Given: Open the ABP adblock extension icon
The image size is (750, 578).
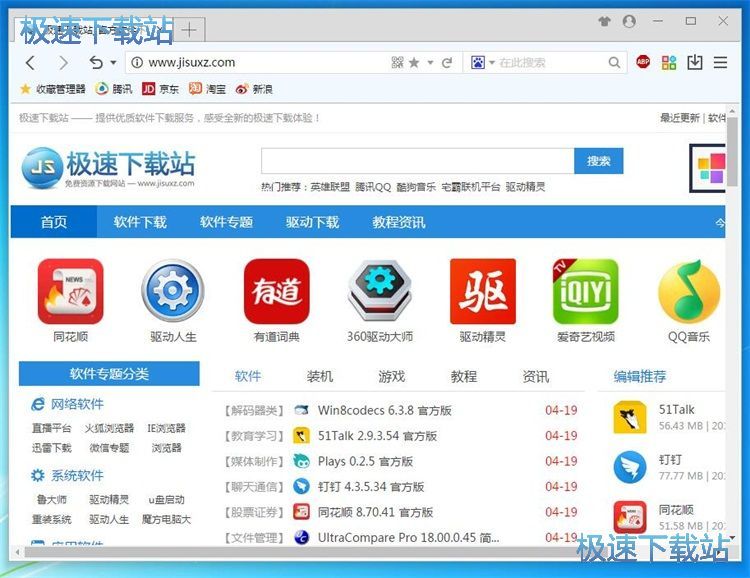Looking at the screenshot, I should point(643,62).
